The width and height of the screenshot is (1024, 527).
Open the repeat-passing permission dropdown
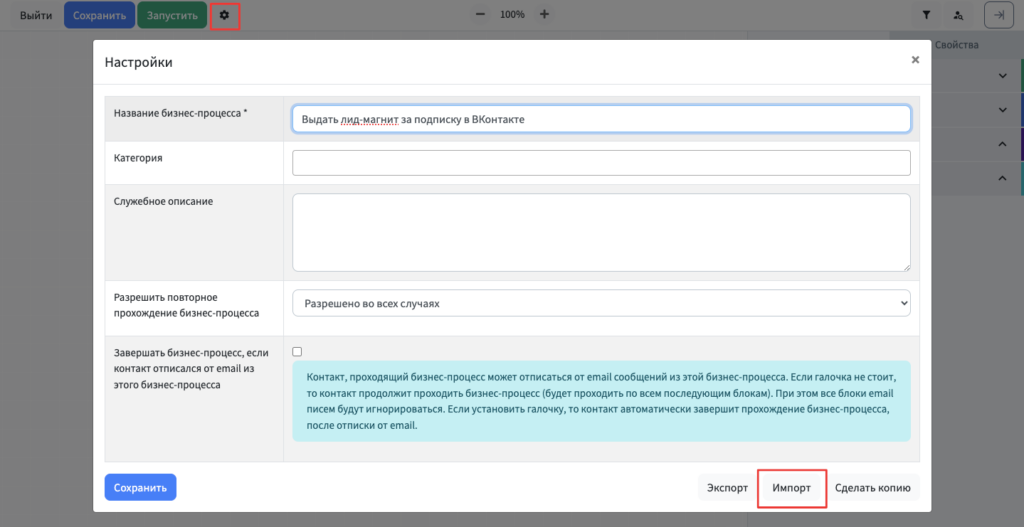point(601,302)
